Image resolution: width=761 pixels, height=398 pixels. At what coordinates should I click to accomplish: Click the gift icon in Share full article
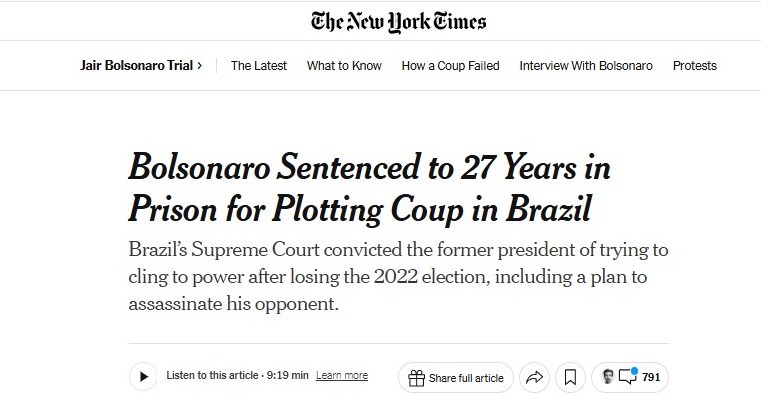tap(416, 378)
